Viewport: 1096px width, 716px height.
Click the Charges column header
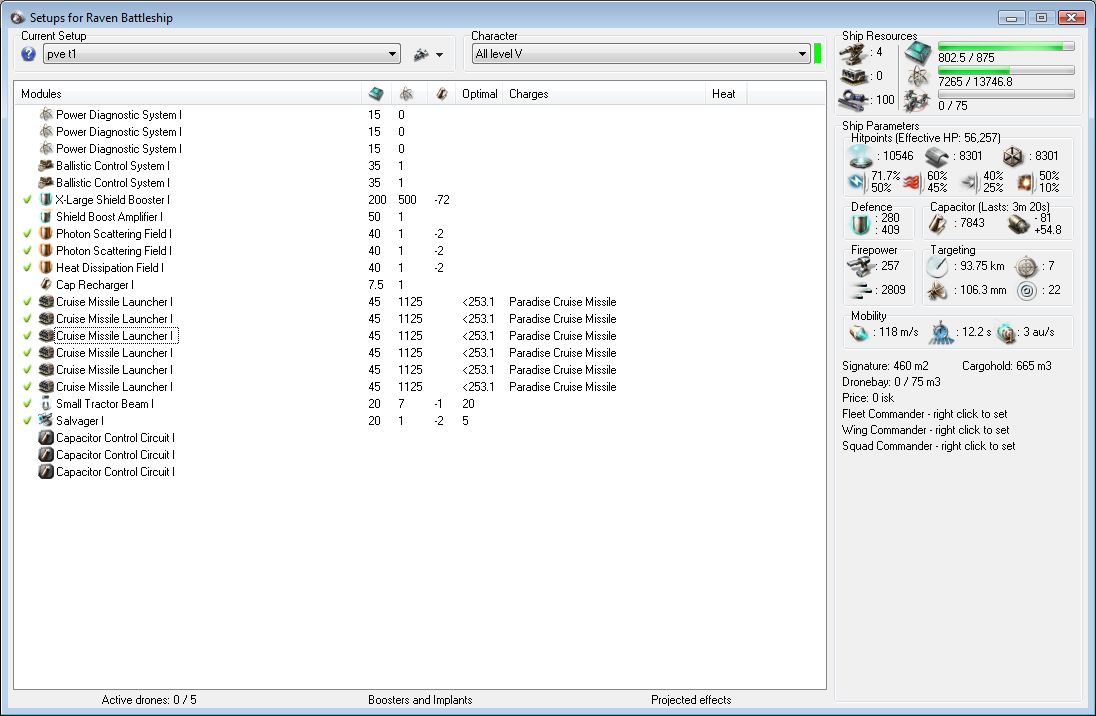[605, 94]
